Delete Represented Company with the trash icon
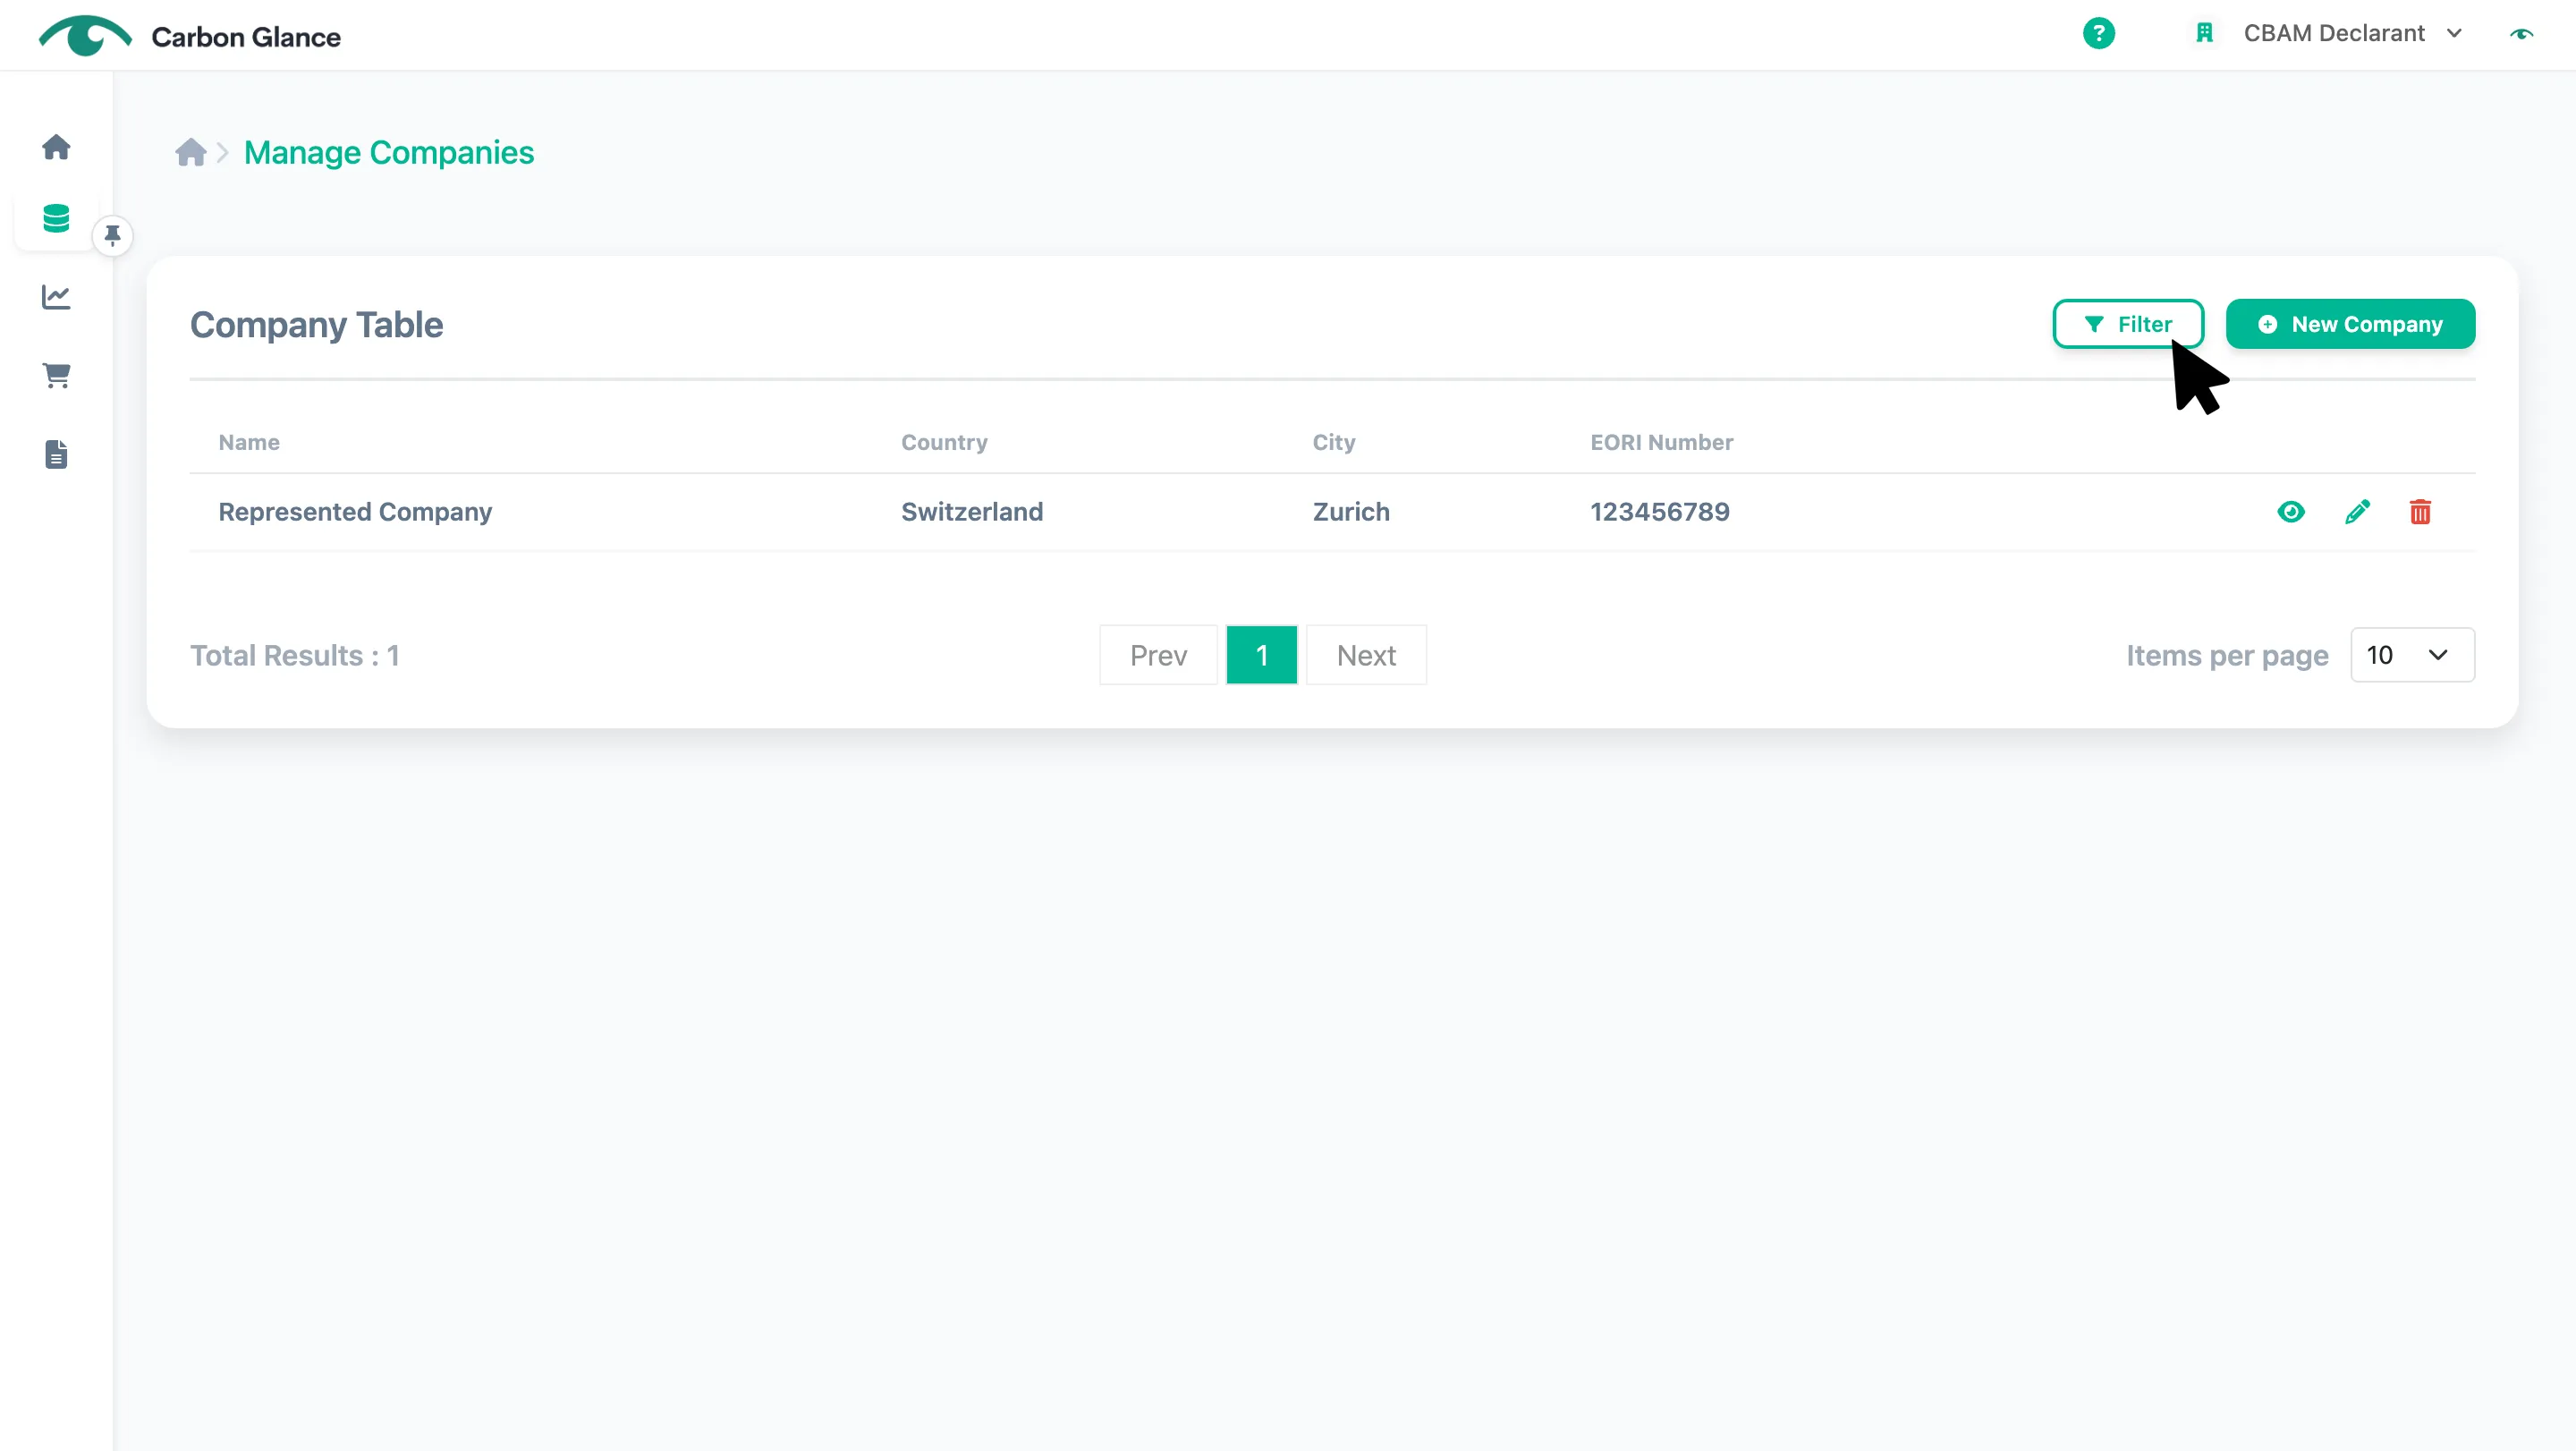Viewport: 2576px width, 1451px height. click(2420, 512)
